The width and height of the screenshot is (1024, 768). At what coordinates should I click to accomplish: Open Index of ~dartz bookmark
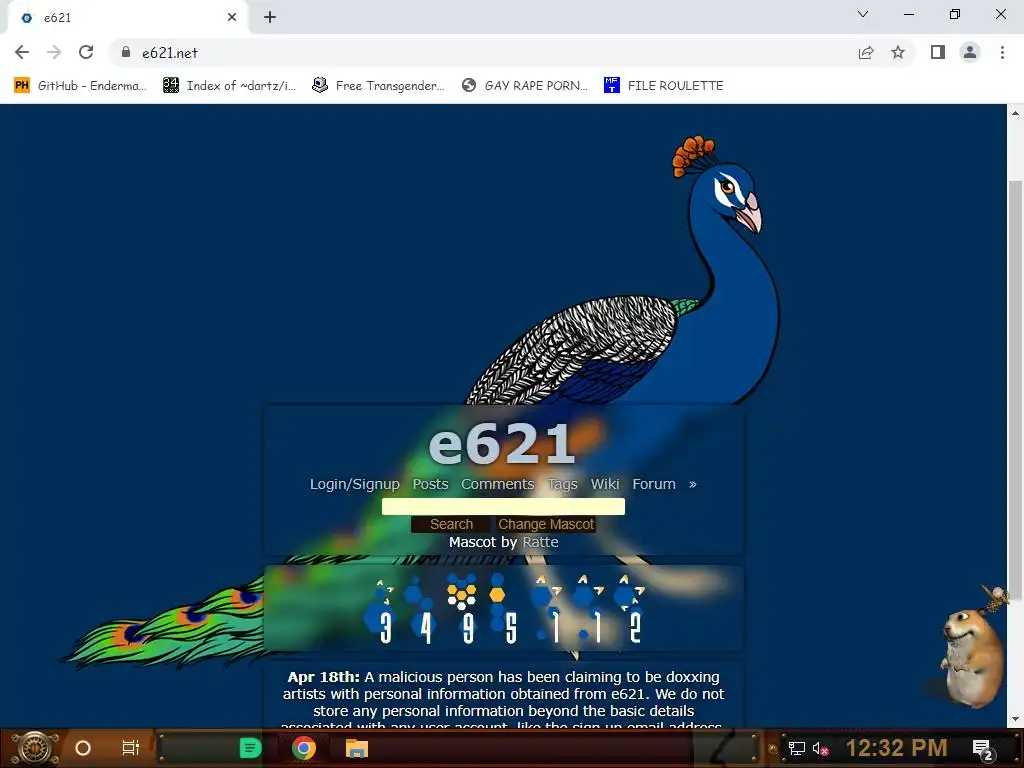point(229,86)
